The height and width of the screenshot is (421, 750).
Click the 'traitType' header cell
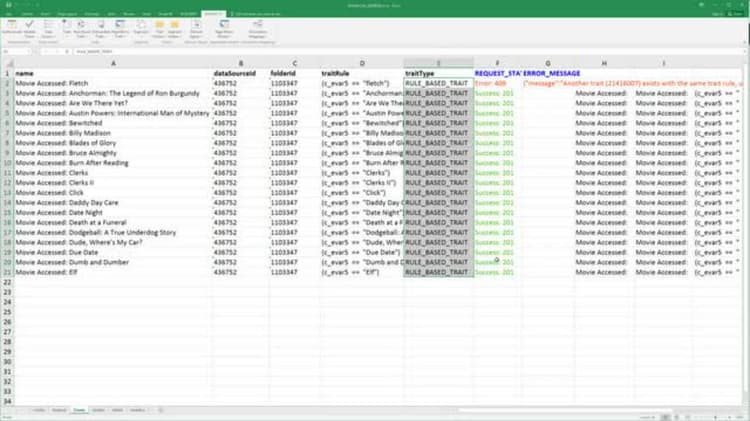[x=439, y=73]
